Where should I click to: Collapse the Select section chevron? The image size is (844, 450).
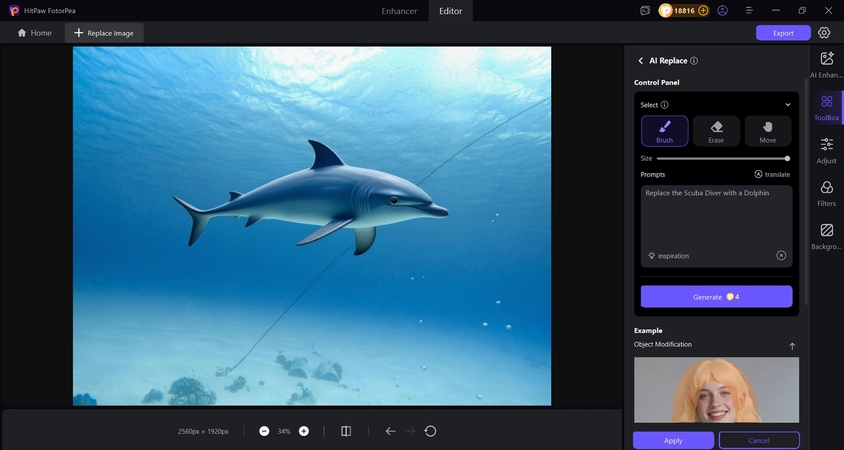coord(787,105)
